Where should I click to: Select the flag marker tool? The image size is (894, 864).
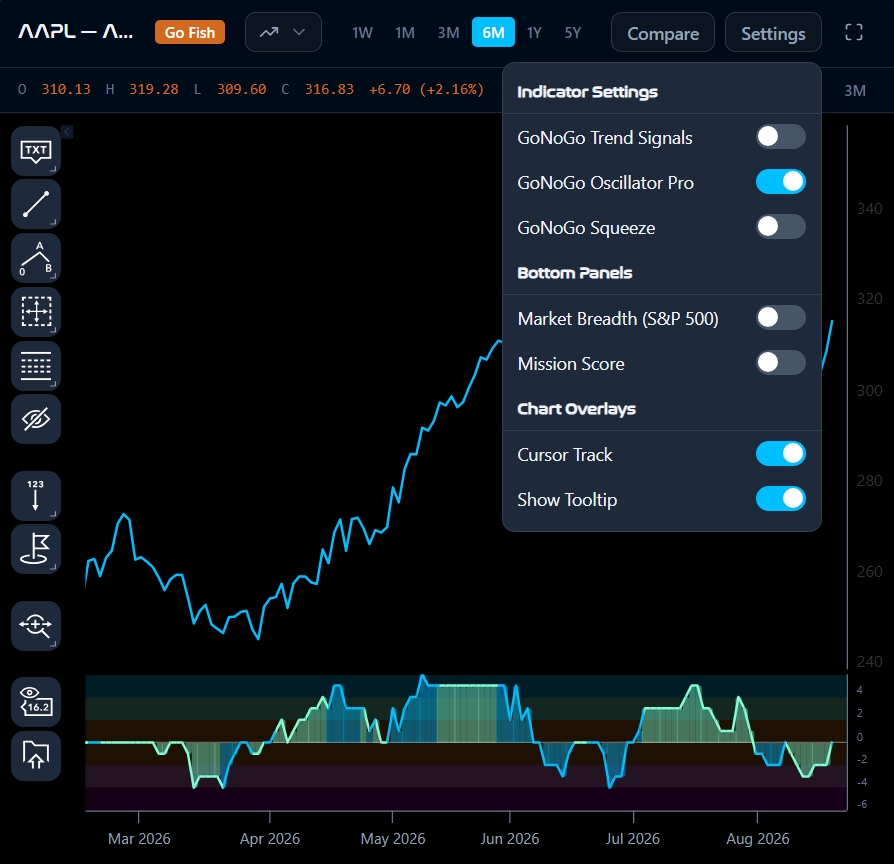pyautogui.click(x=36, y=549)
